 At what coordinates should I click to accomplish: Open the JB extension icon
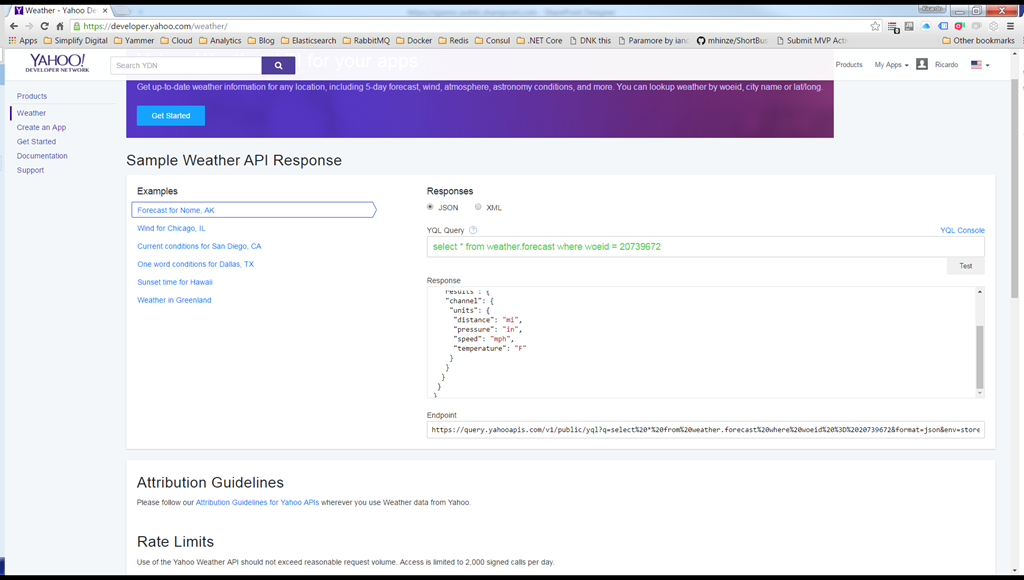(909, 26)
